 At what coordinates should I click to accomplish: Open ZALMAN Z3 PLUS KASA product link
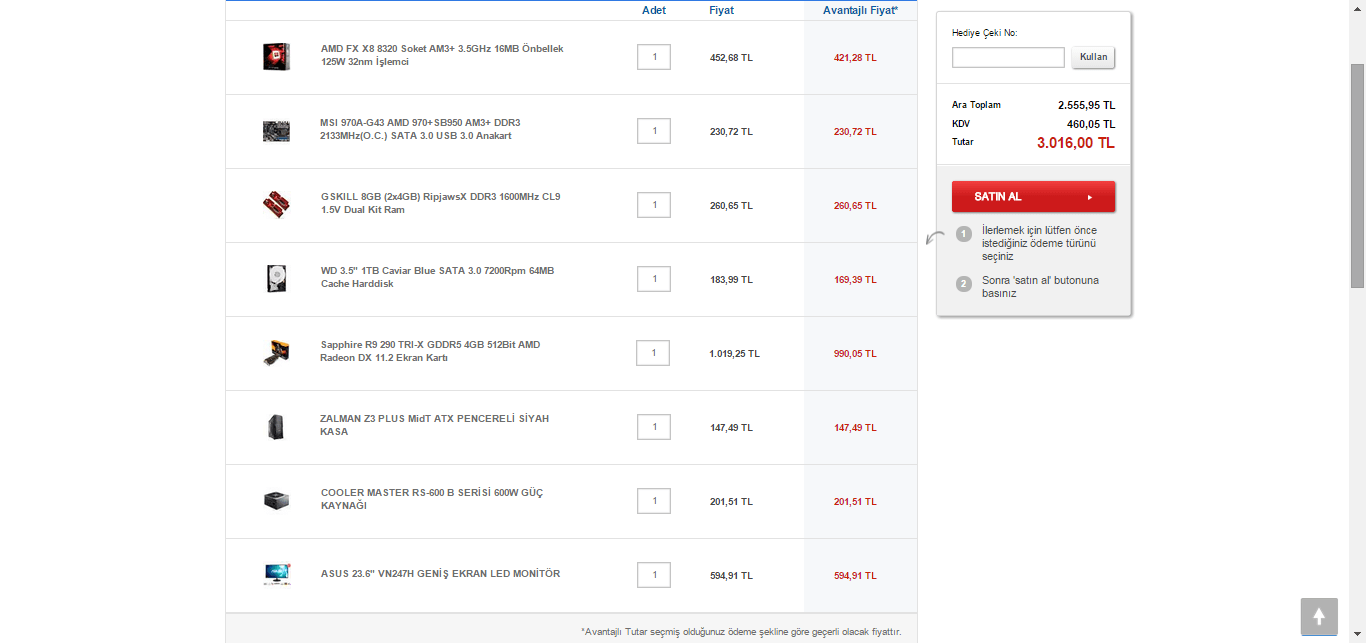point(435,425)
